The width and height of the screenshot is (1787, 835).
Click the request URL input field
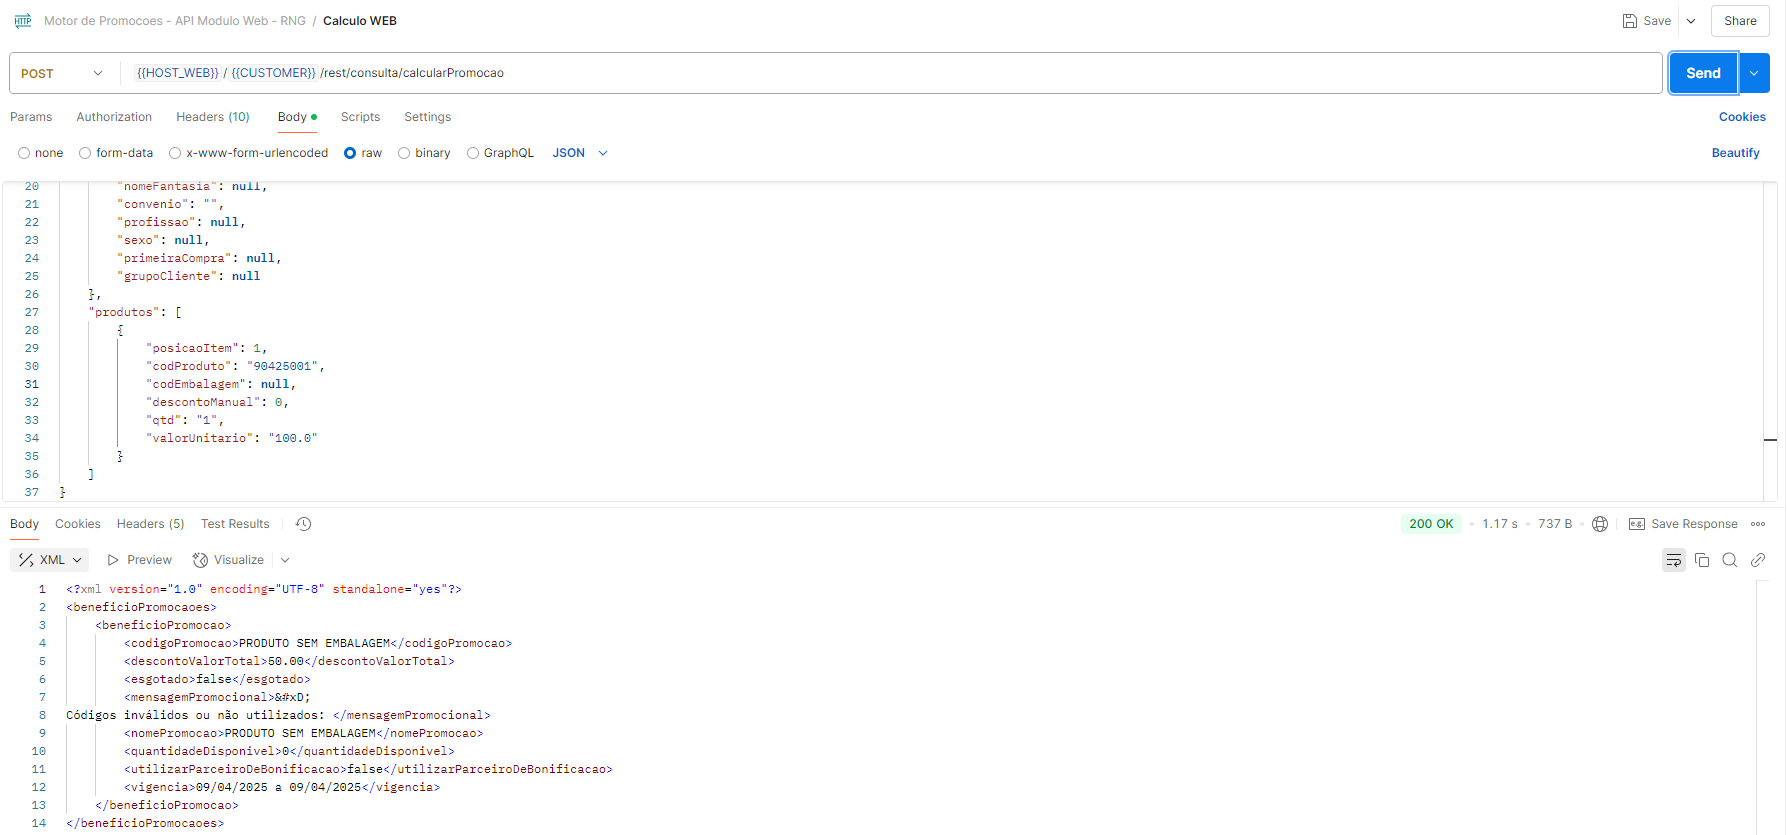[890, 73]
